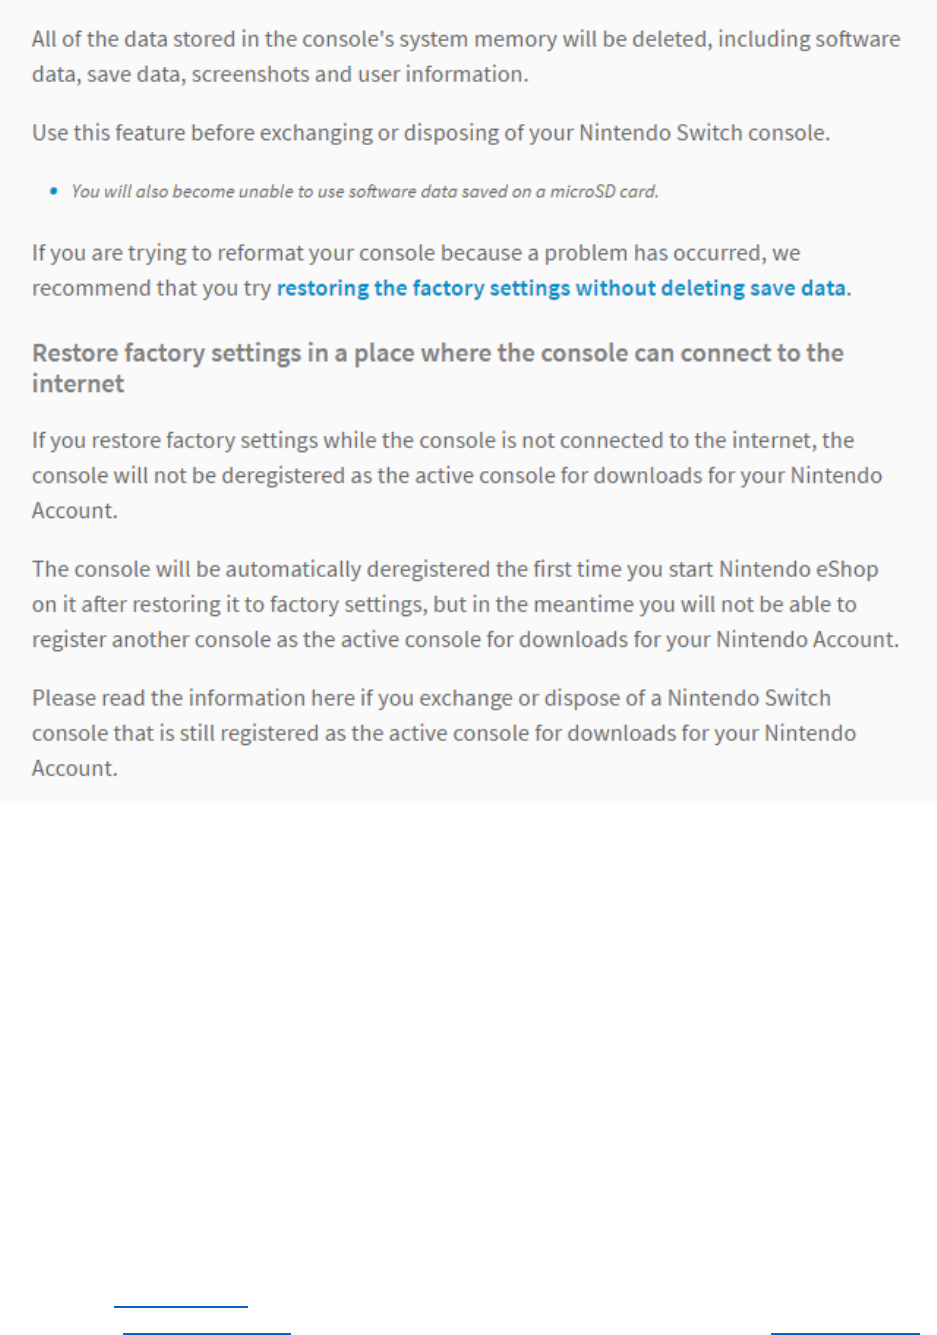Viewport: 937px width, 1335px height.
Task: Click the lower longer underlined link at bottom left
Action: coord(206,1332)
